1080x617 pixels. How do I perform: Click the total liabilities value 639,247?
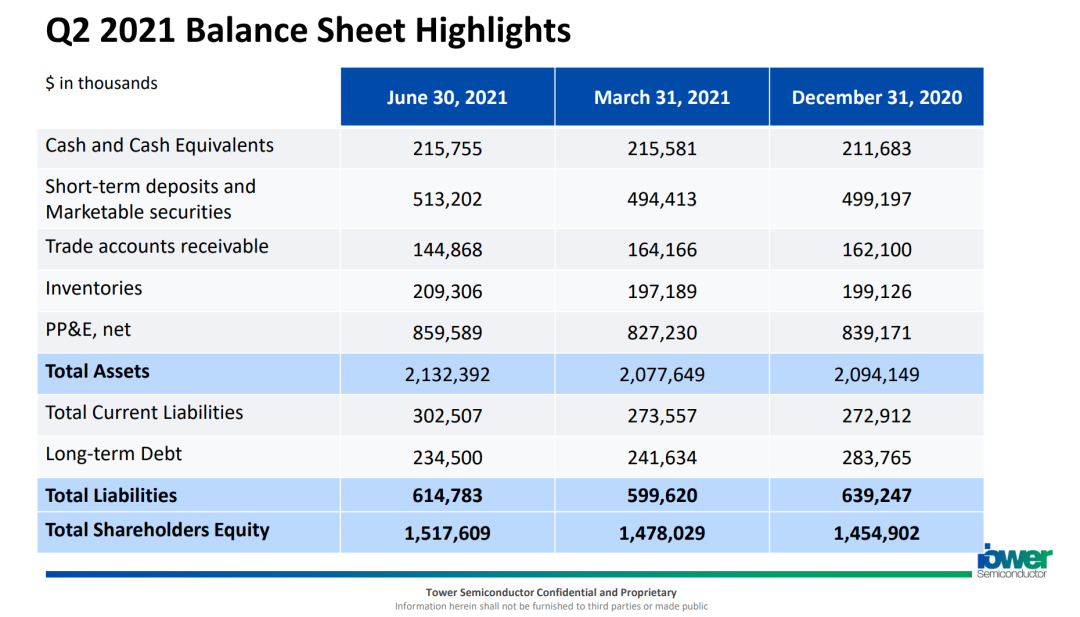(x=877, y=496)
